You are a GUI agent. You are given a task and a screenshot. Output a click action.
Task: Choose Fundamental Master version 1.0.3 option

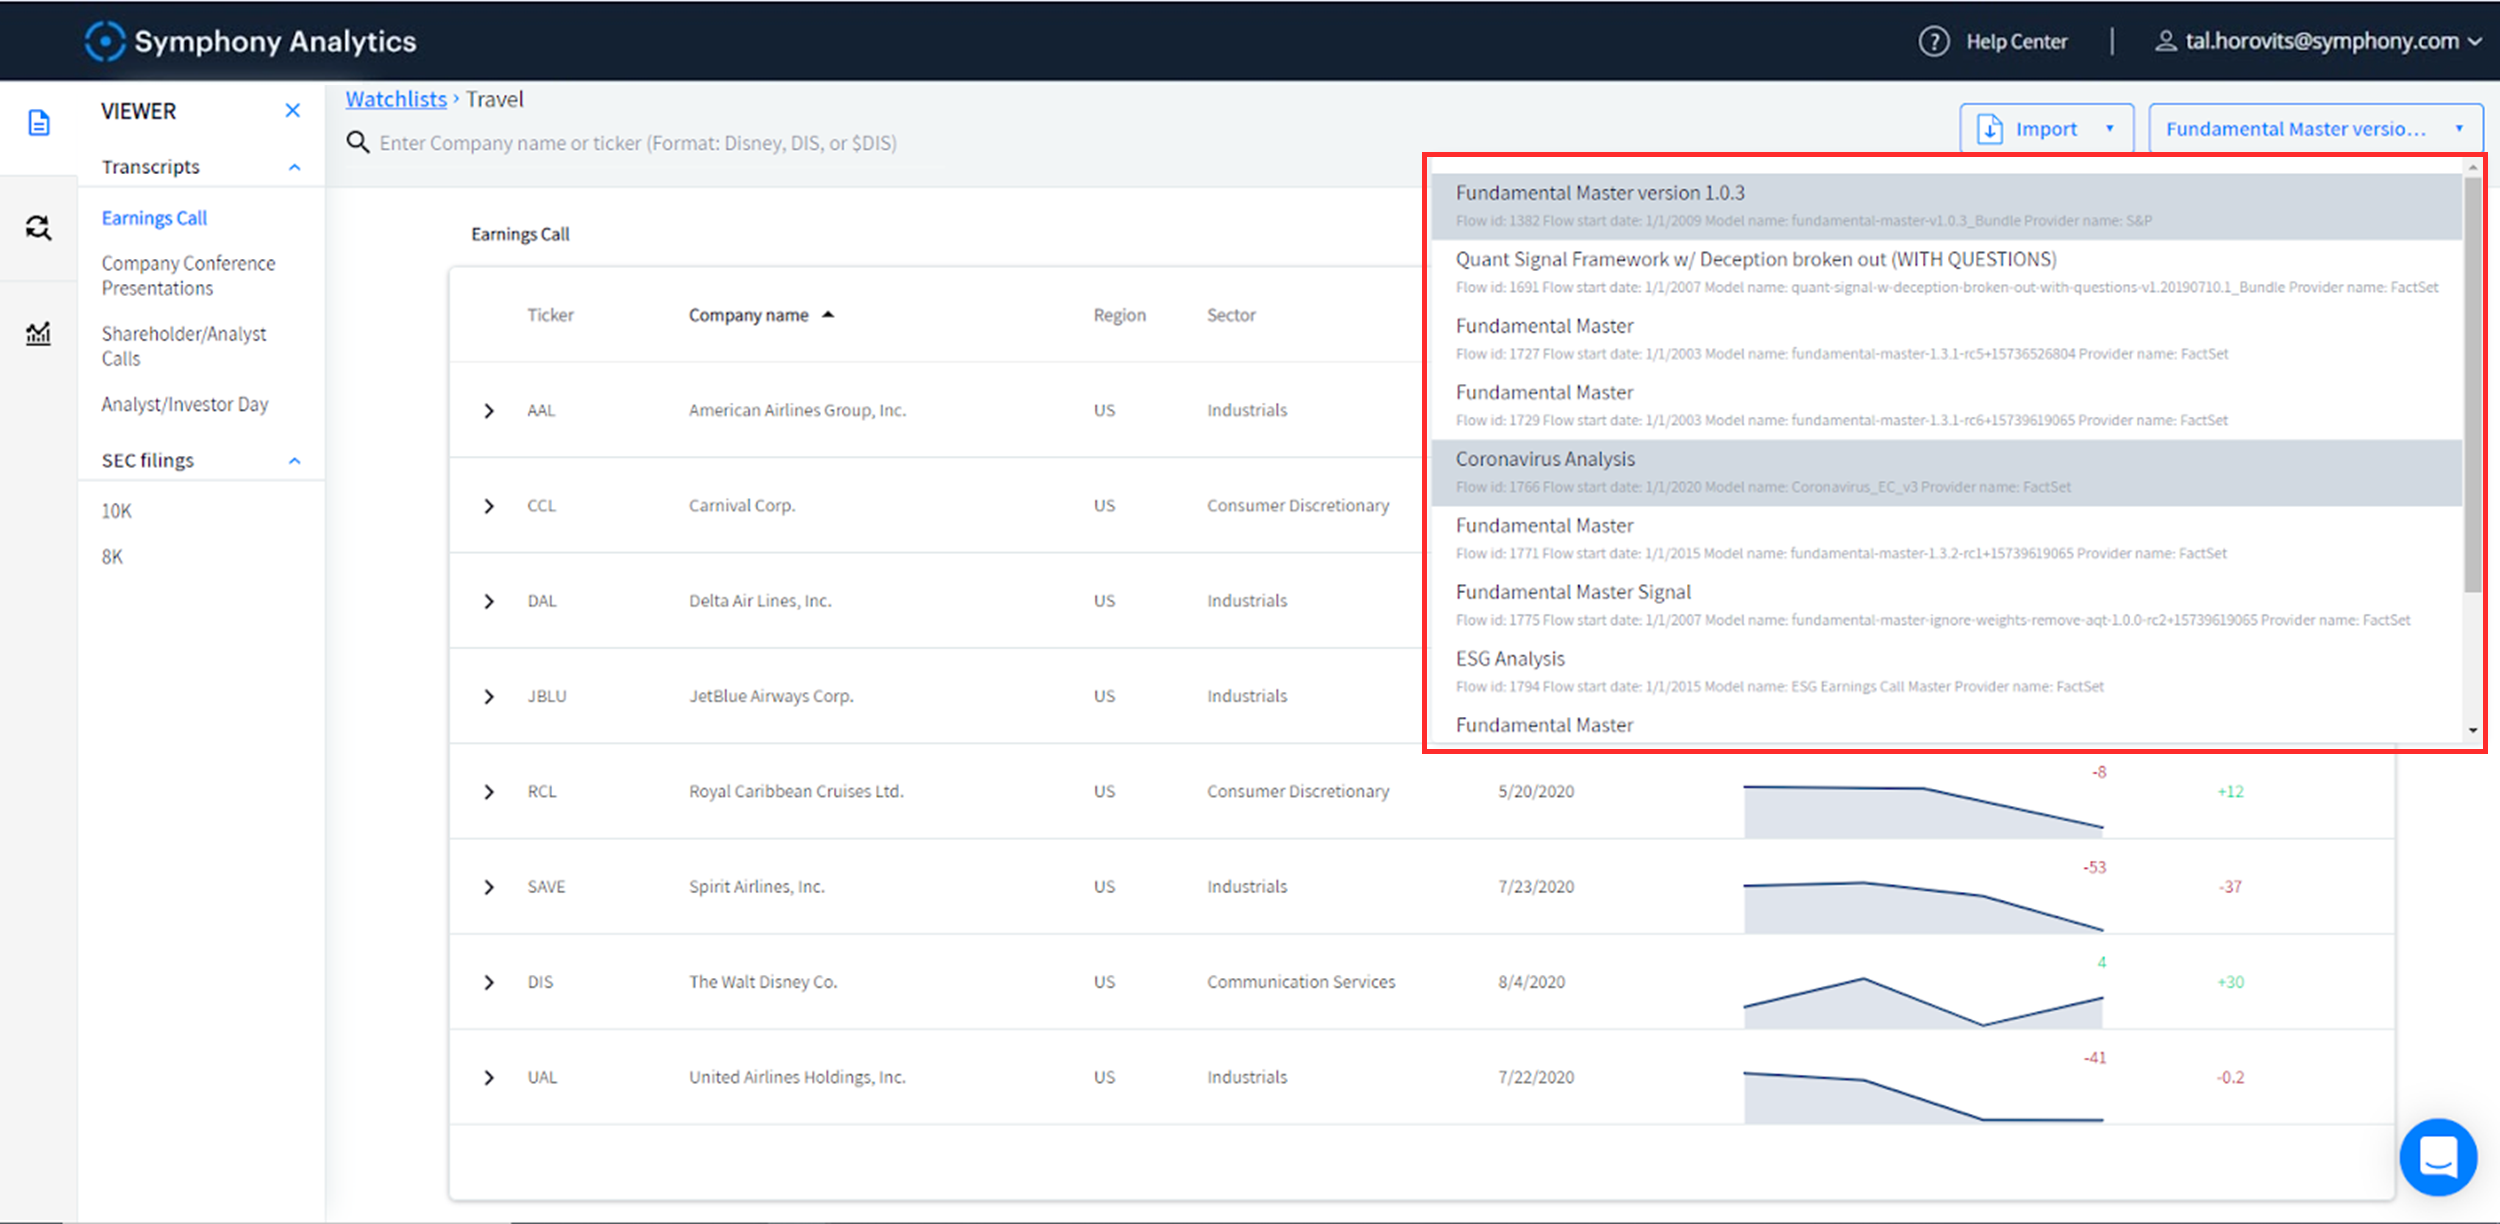coord(1946,206)
